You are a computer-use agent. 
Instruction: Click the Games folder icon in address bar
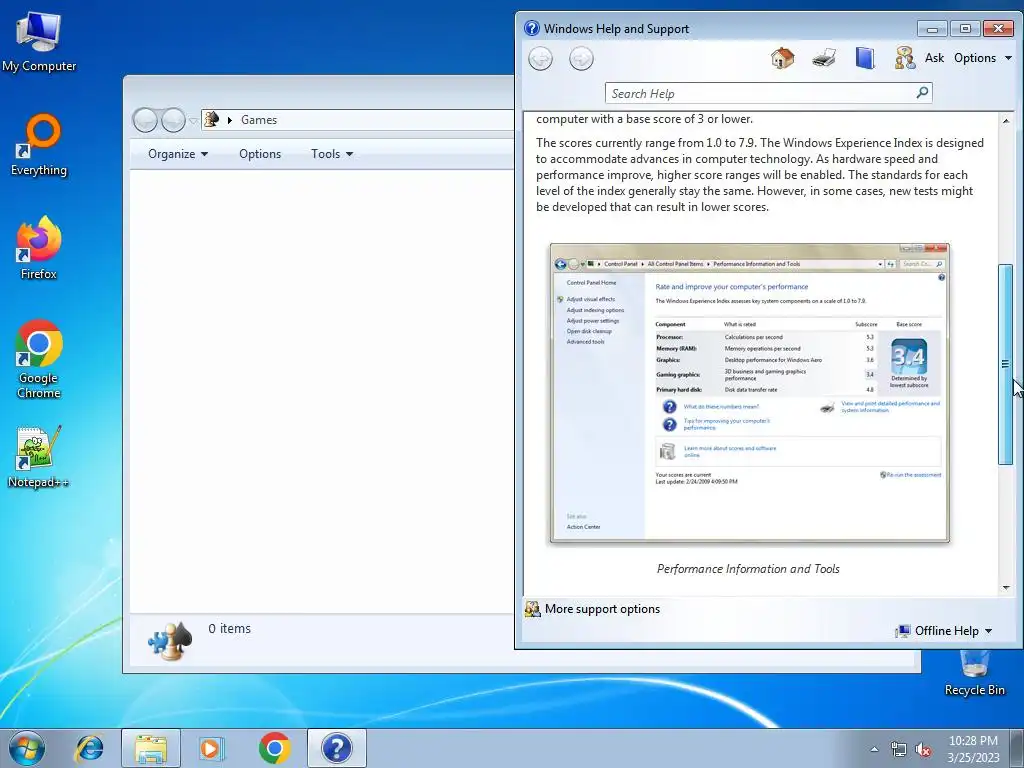tap(212, 120)
